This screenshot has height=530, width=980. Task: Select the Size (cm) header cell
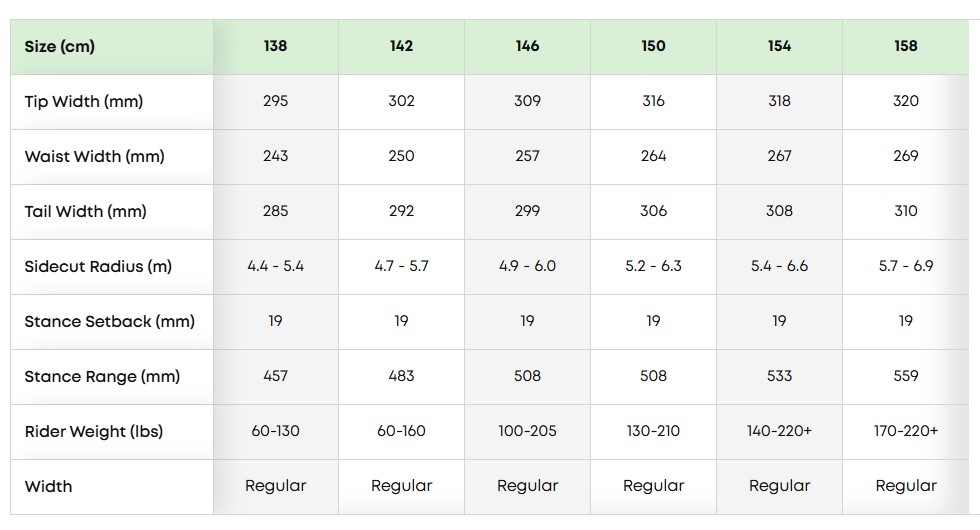[60, 46]
